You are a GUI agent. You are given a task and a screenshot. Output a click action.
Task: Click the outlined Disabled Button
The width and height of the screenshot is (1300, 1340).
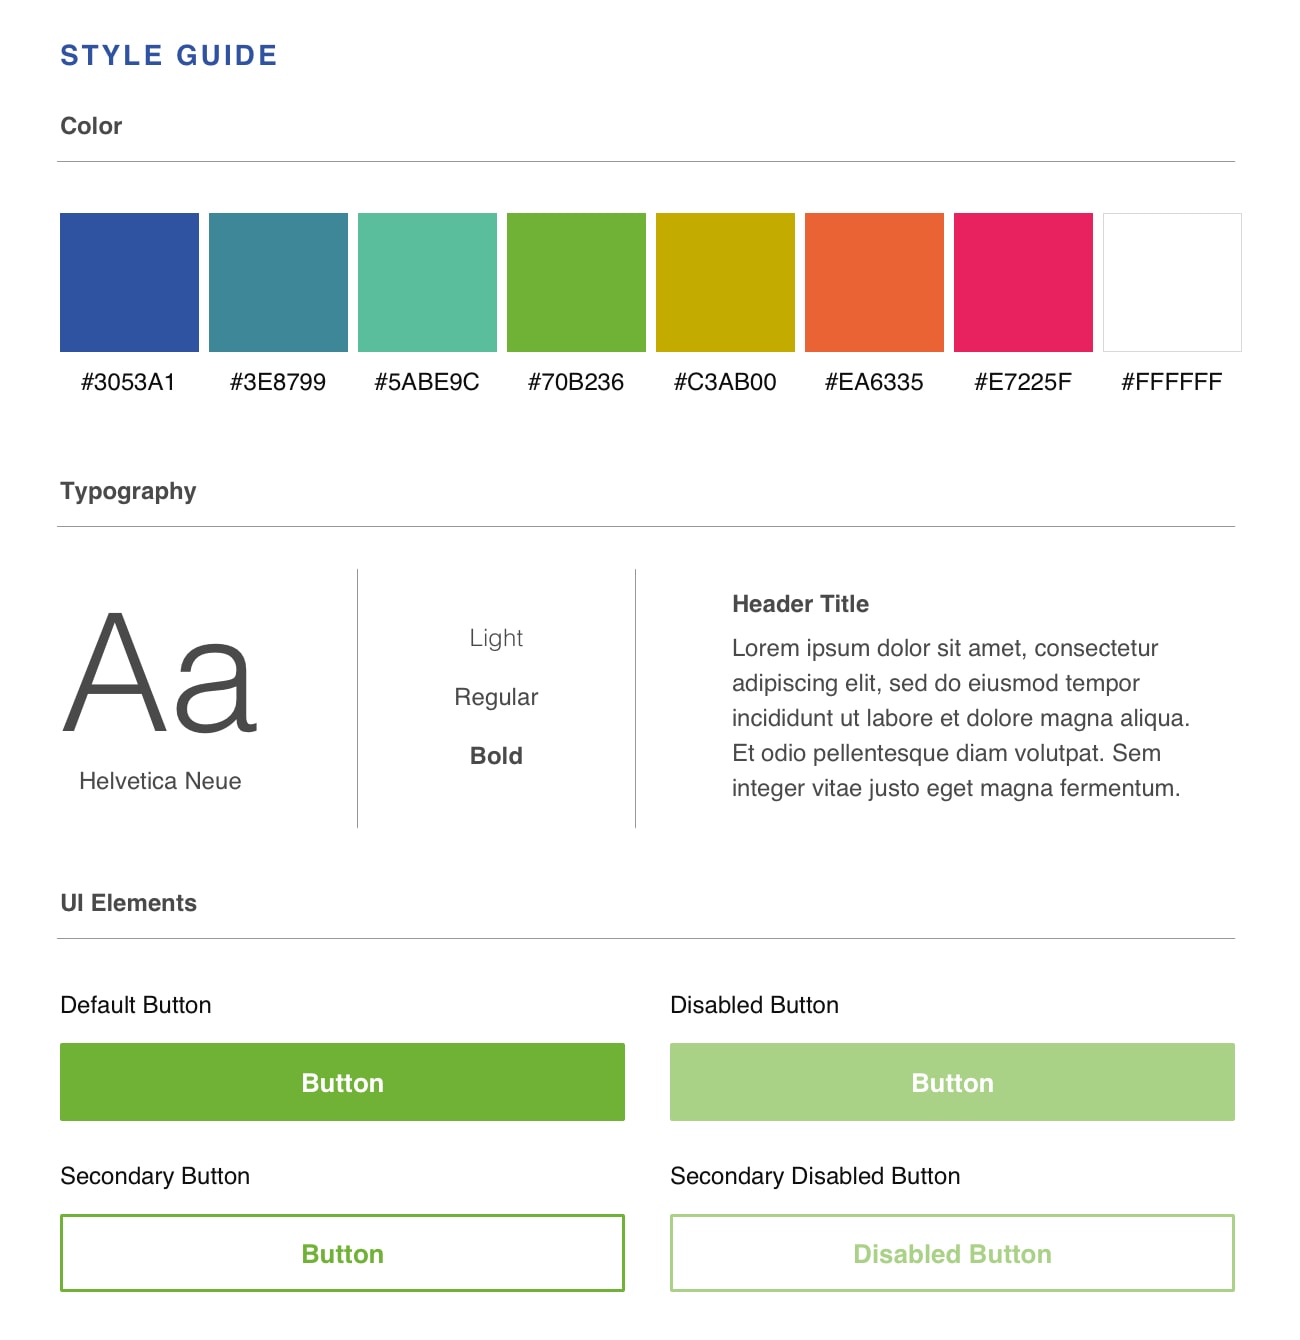(x=952, y=1253)
